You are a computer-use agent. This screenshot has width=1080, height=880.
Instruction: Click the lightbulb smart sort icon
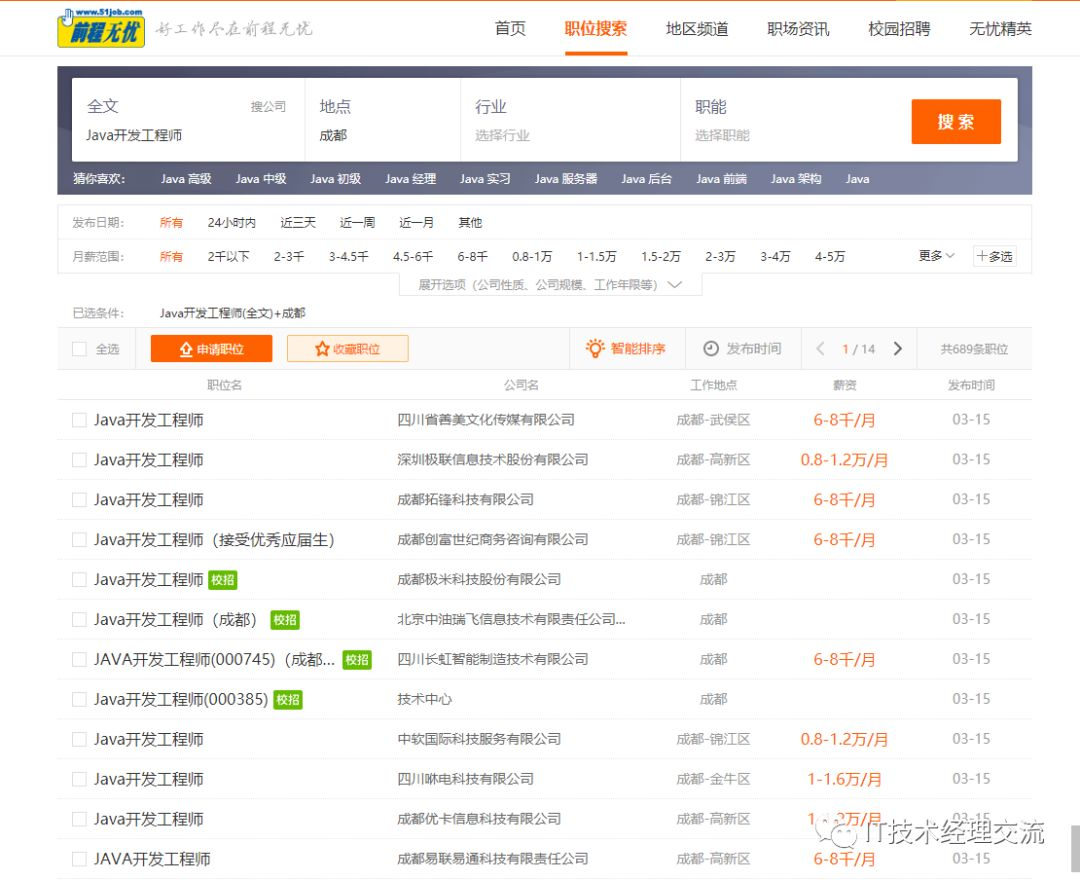click(595, 348)
